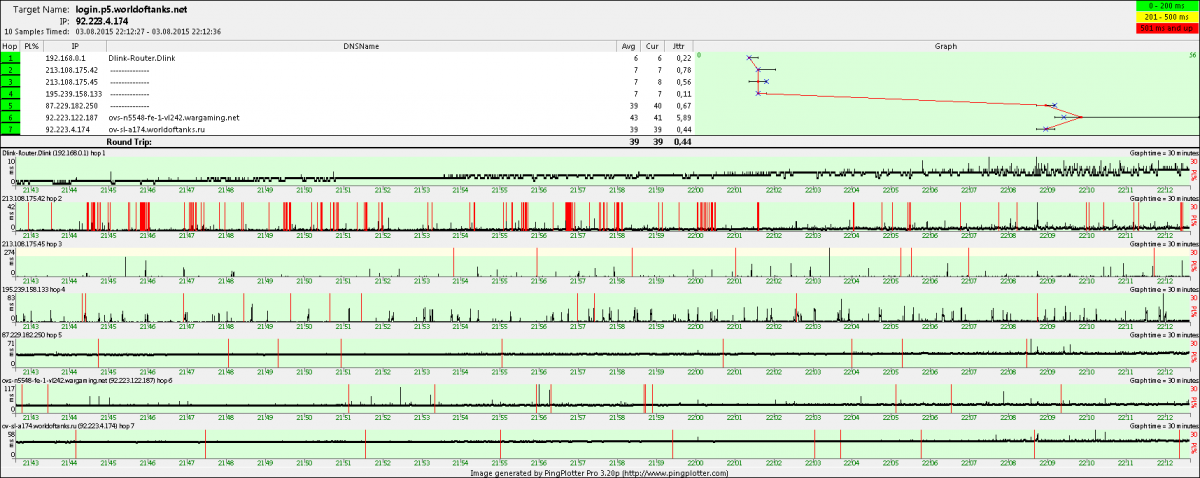Viewport: 1200px width, 478px height.
Task: Click the green hop 4 indicator box
Action: (9, 94)
